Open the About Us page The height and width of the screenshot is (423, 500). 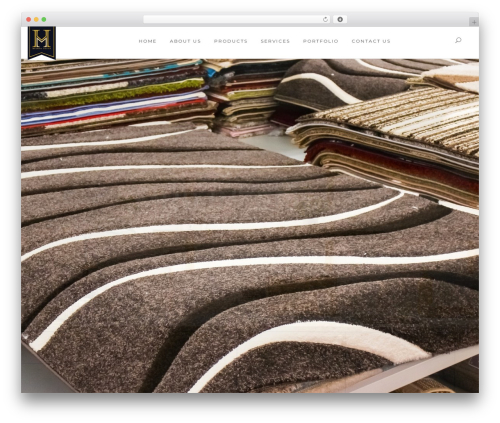(185, 41)
